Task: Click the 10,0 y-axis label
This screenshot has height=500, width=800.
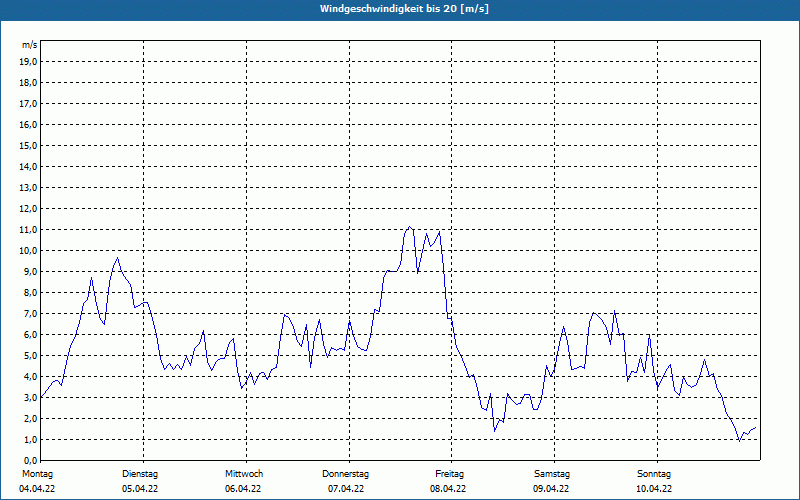Action: point(29,251)
